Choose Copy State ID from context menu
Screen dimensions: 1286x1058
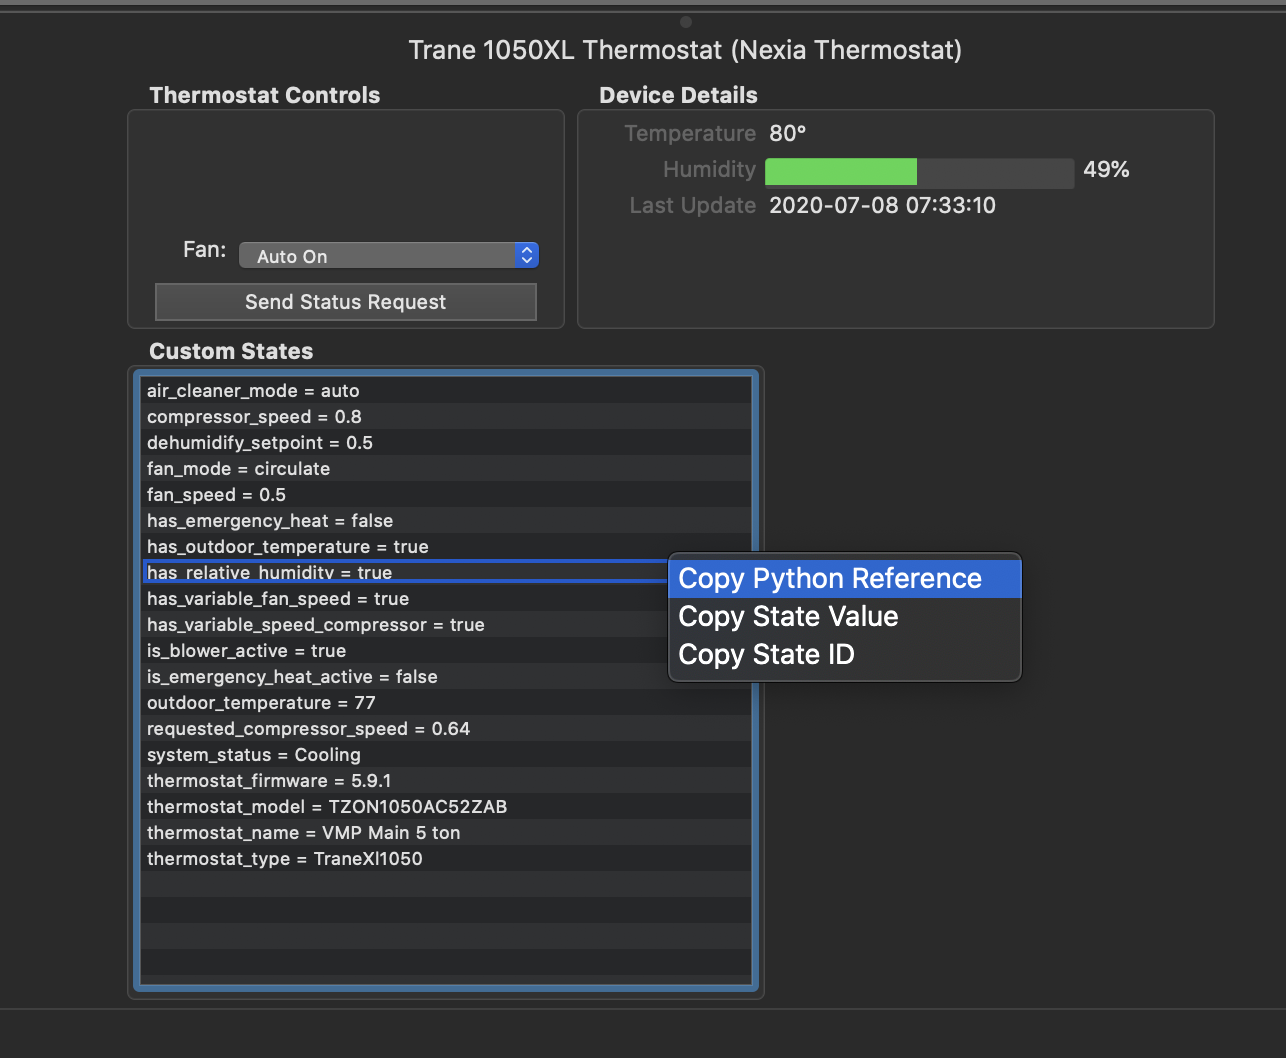coord(844,655)
